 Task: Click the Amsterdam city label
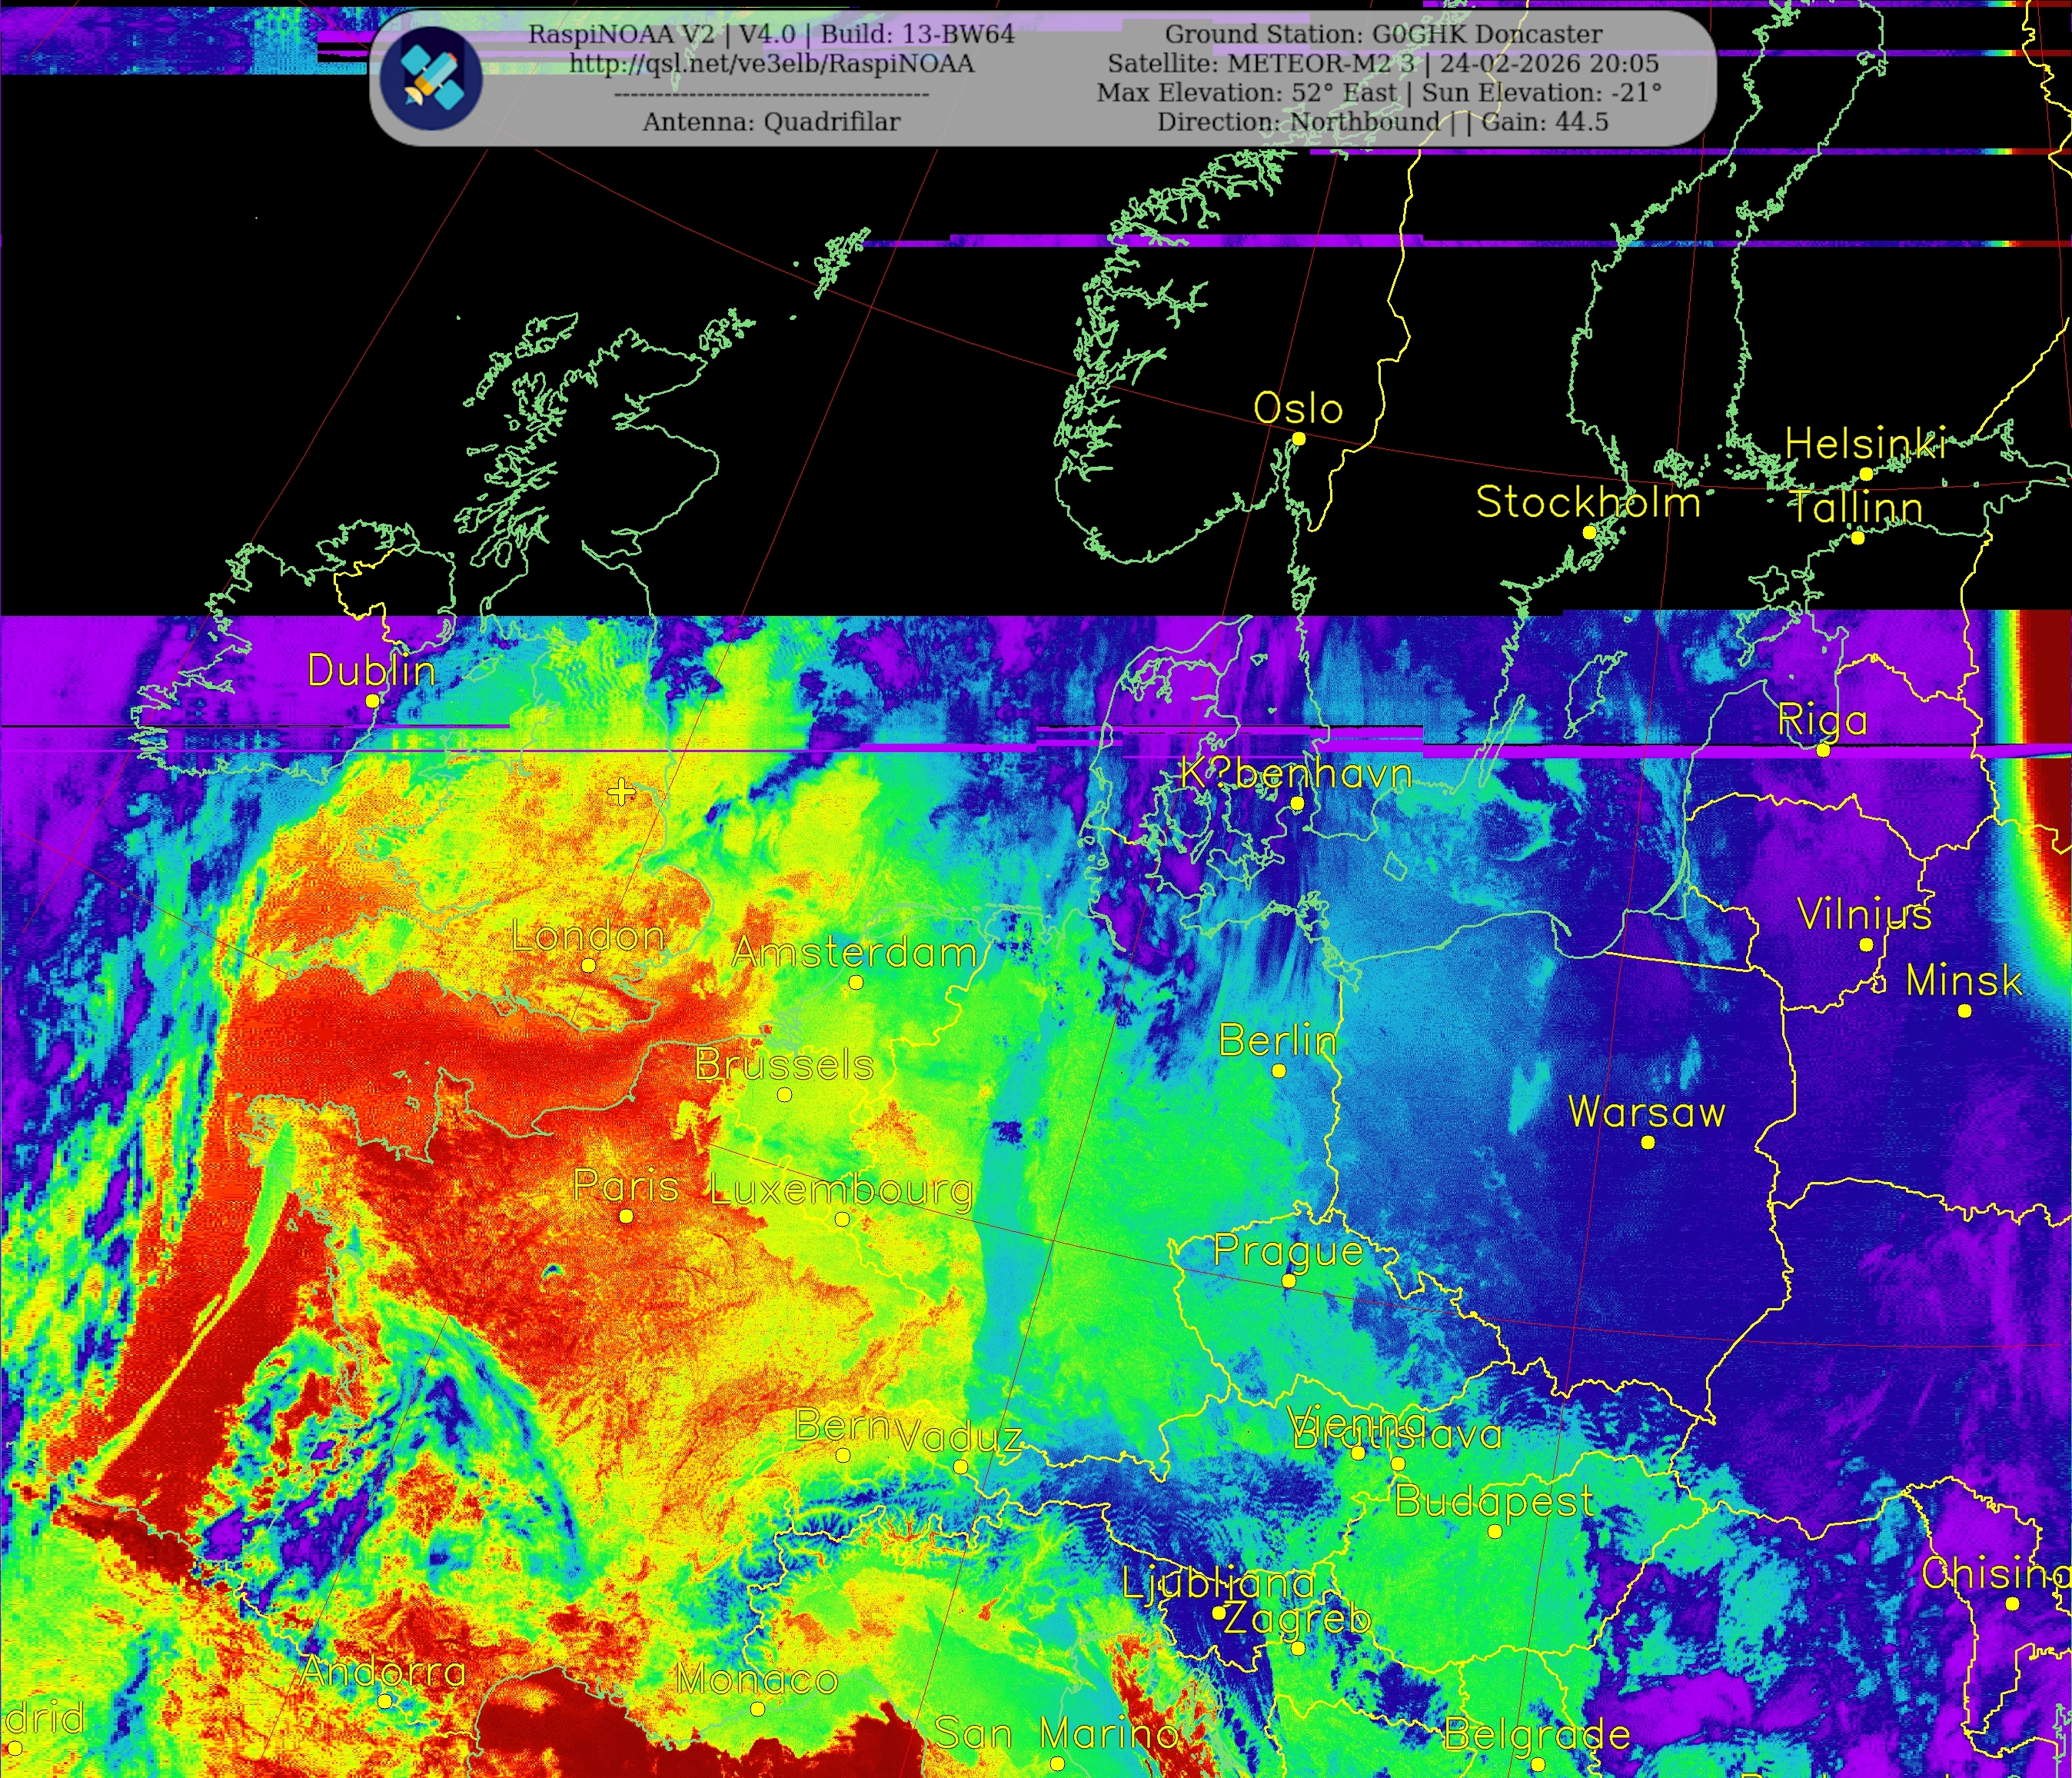[854, 953]
